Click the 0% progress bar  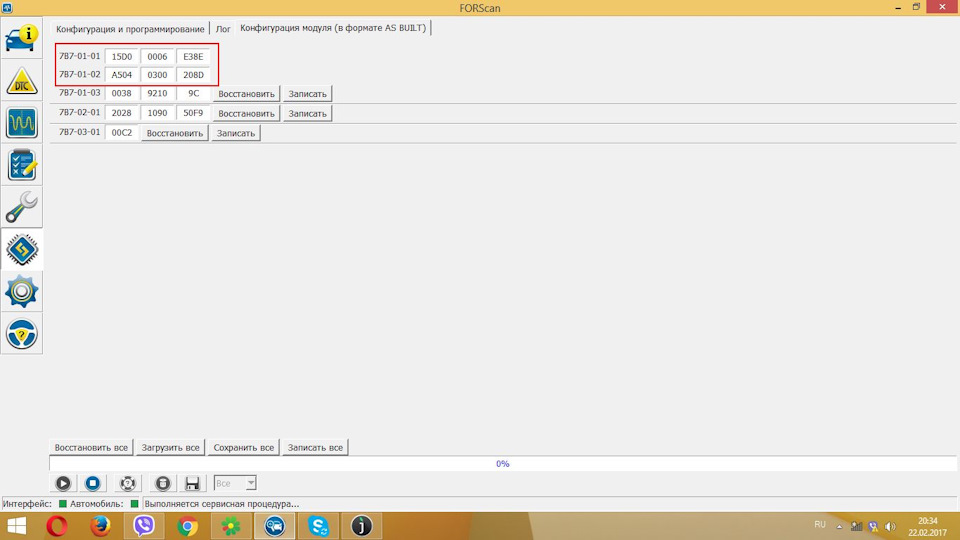[503, 464]
